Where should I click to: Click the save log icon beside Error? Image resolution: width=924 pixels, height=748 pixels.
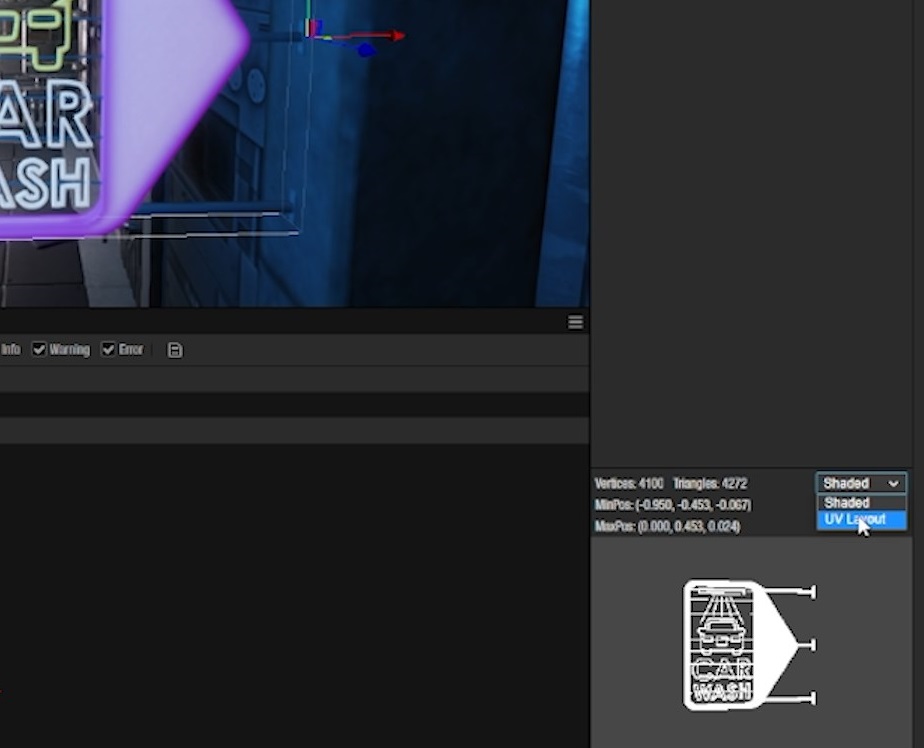pyautogui.click(x=175, y=350)
